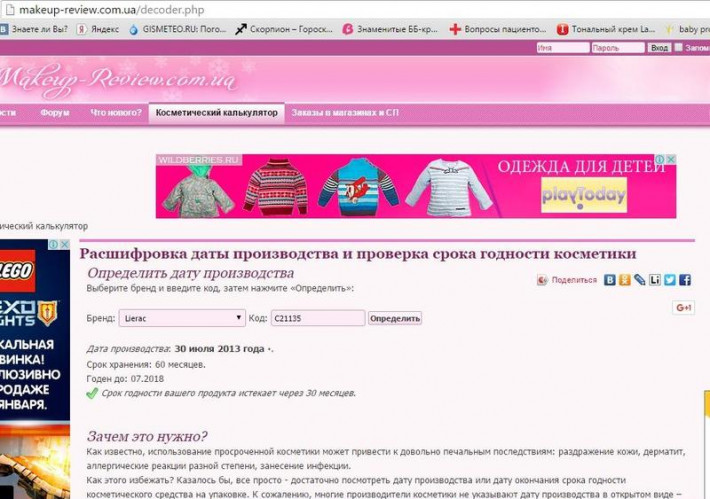Click the Вход login button

[x=659, y=47]
